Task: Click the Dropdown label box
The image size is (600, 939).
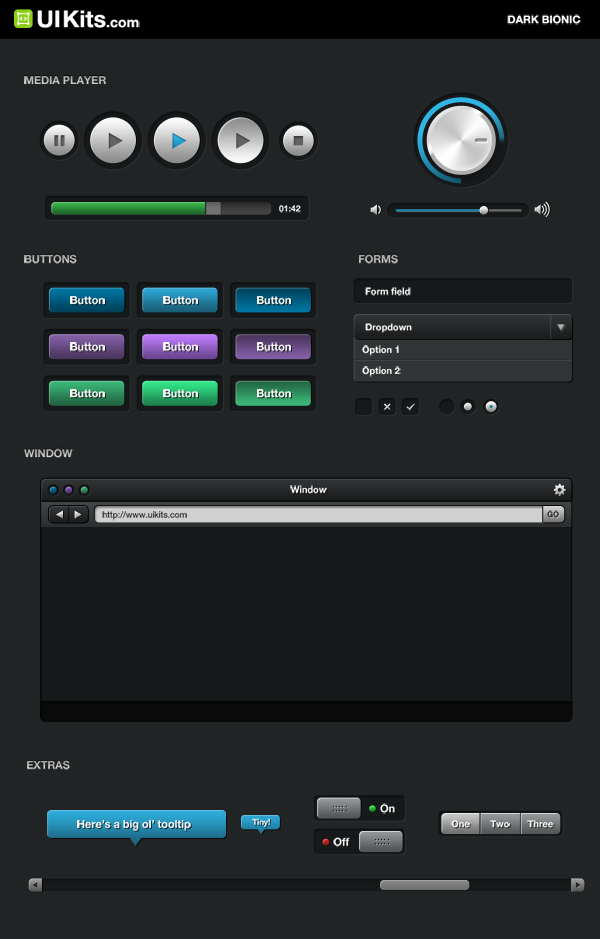Action: (x=452, y=327)
